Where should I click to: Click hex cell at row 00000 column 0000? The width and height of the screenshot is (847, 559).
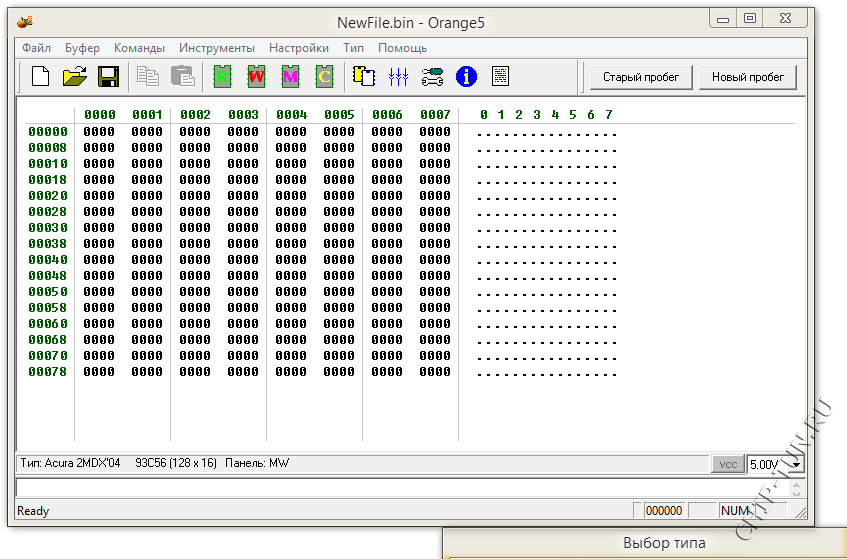click(x=99, y=132)
